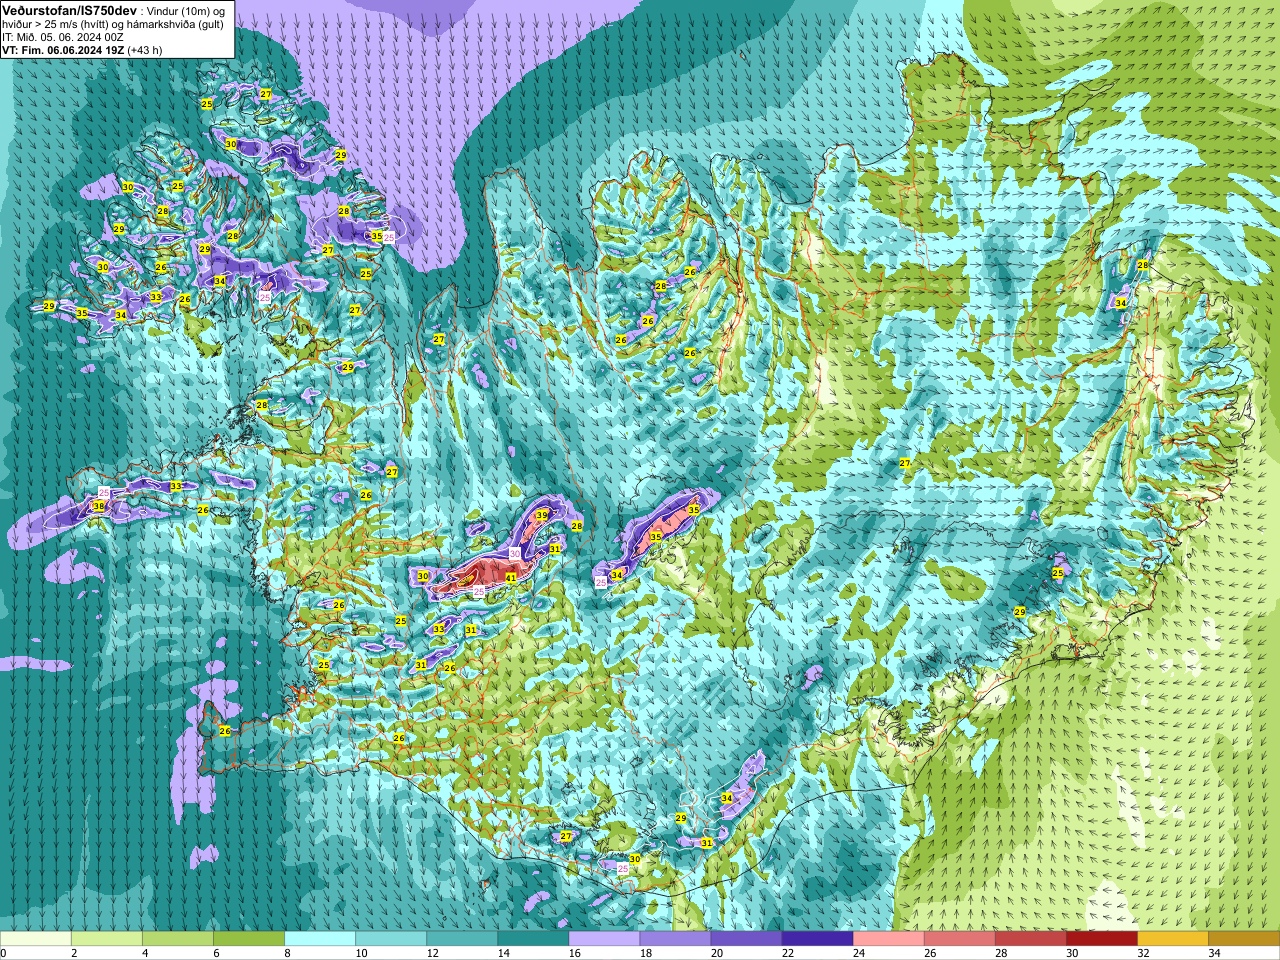Click the salmon 26–28 legend swatch

point(959,939)
